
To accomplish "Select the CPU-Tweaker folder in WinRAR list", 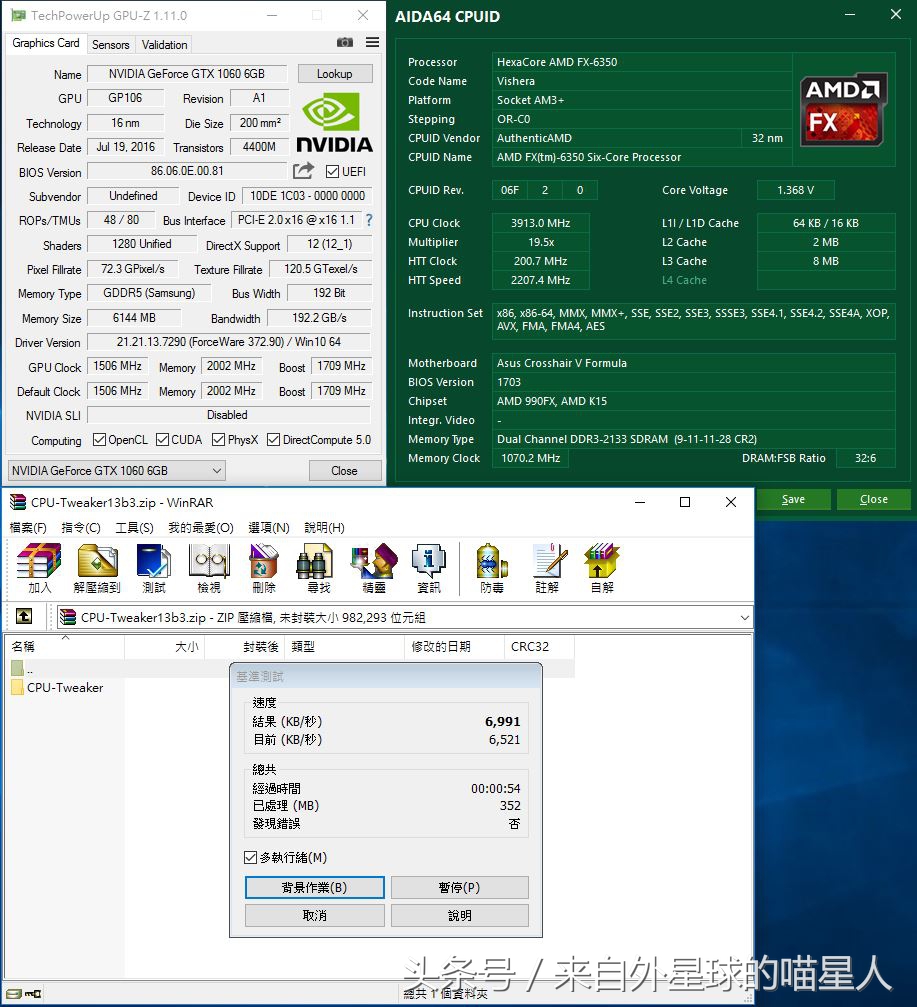I will click(x=57, y=687).
